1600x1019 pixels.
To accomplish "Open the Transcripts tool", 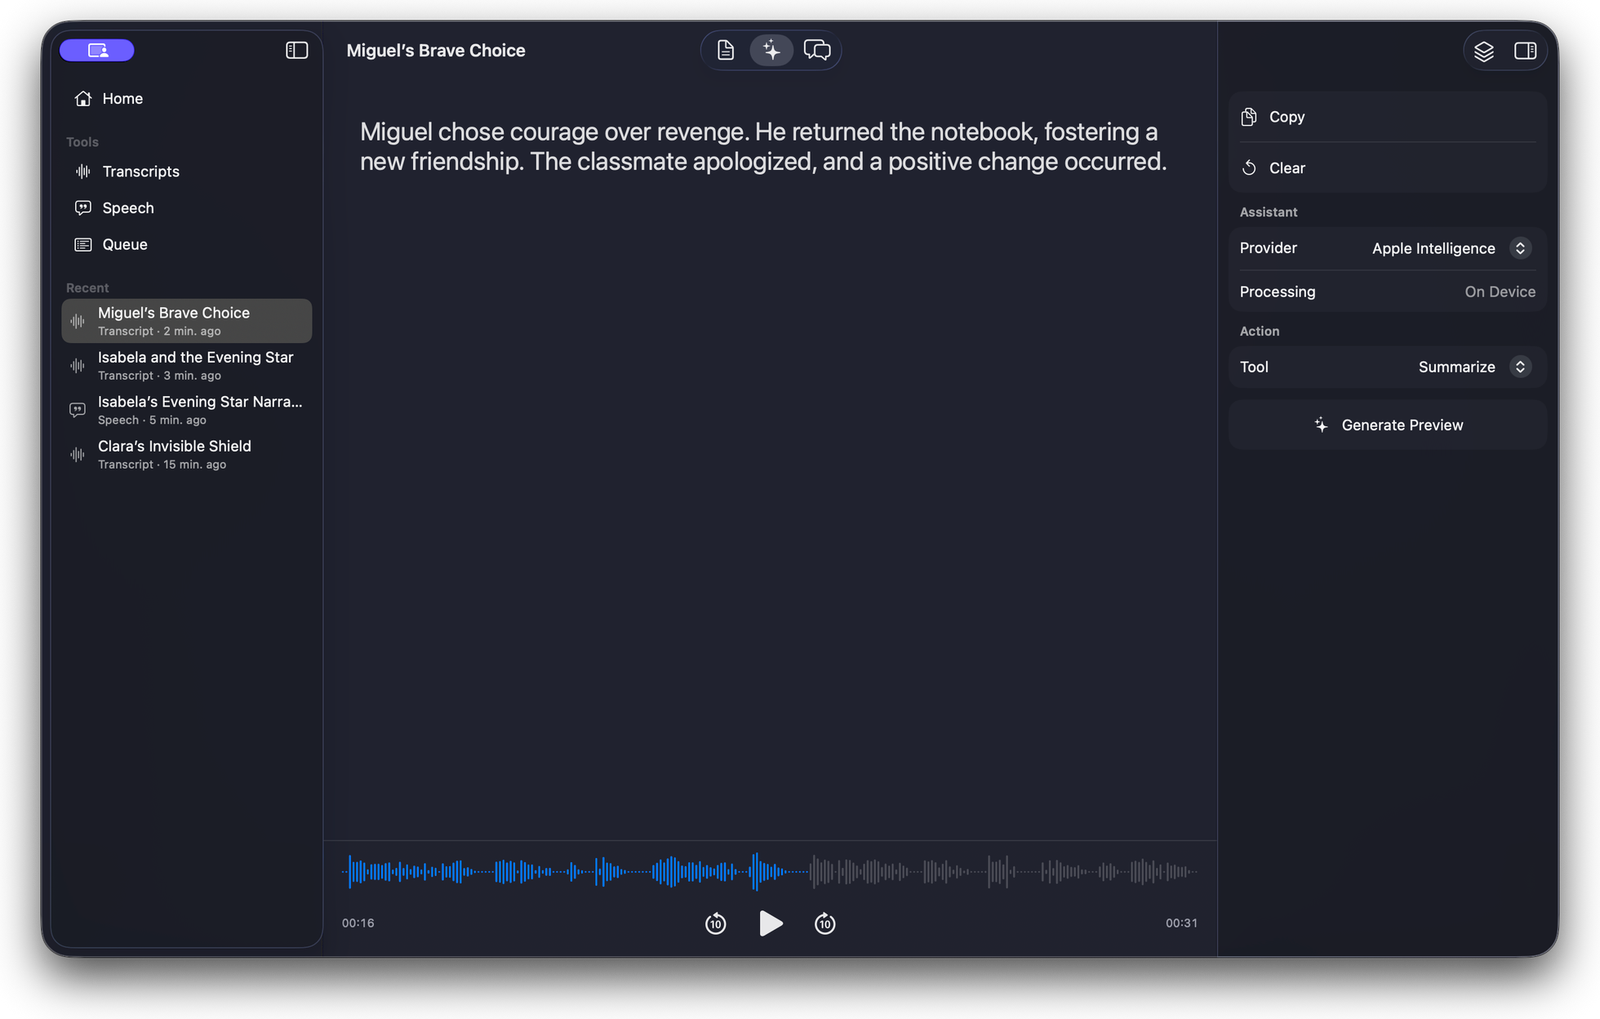I will point(187,172).
